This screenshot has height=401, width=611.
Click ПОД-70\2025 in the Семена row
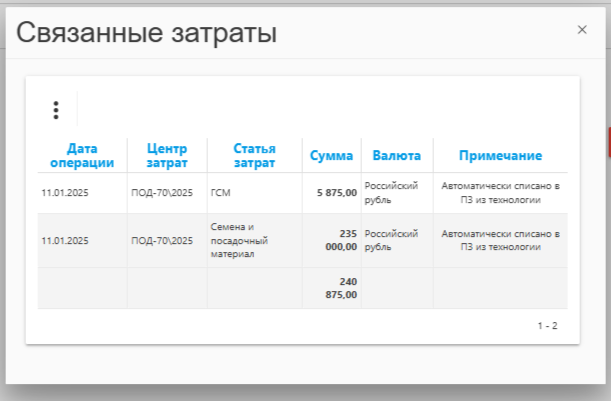point(161,241)
